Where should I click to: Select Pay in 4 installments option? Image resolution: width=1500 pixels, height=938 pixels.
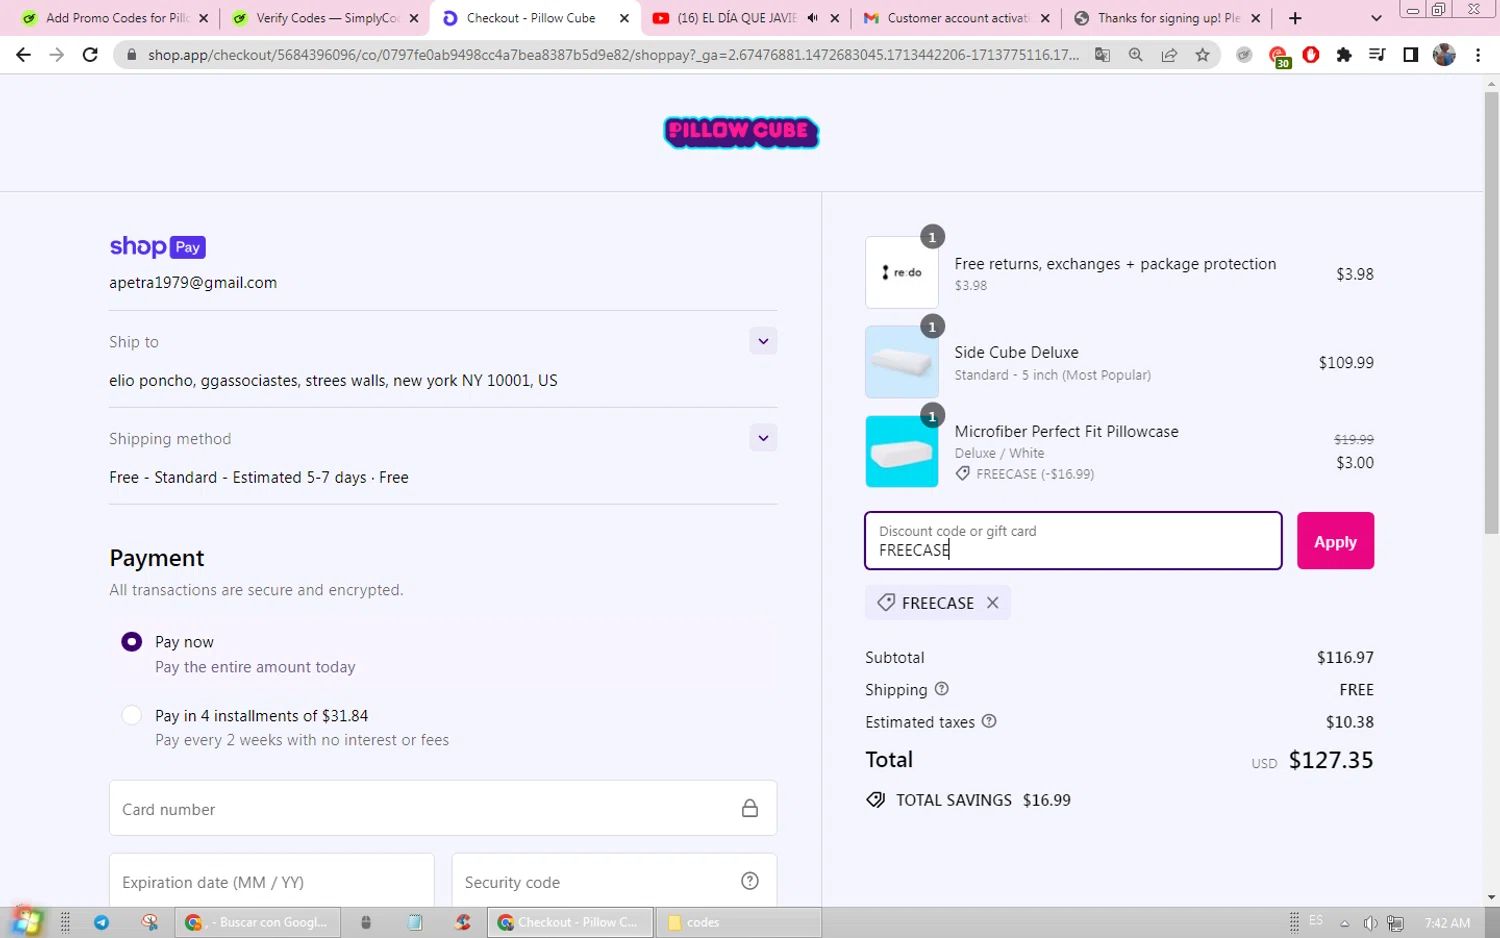point(131,716)
